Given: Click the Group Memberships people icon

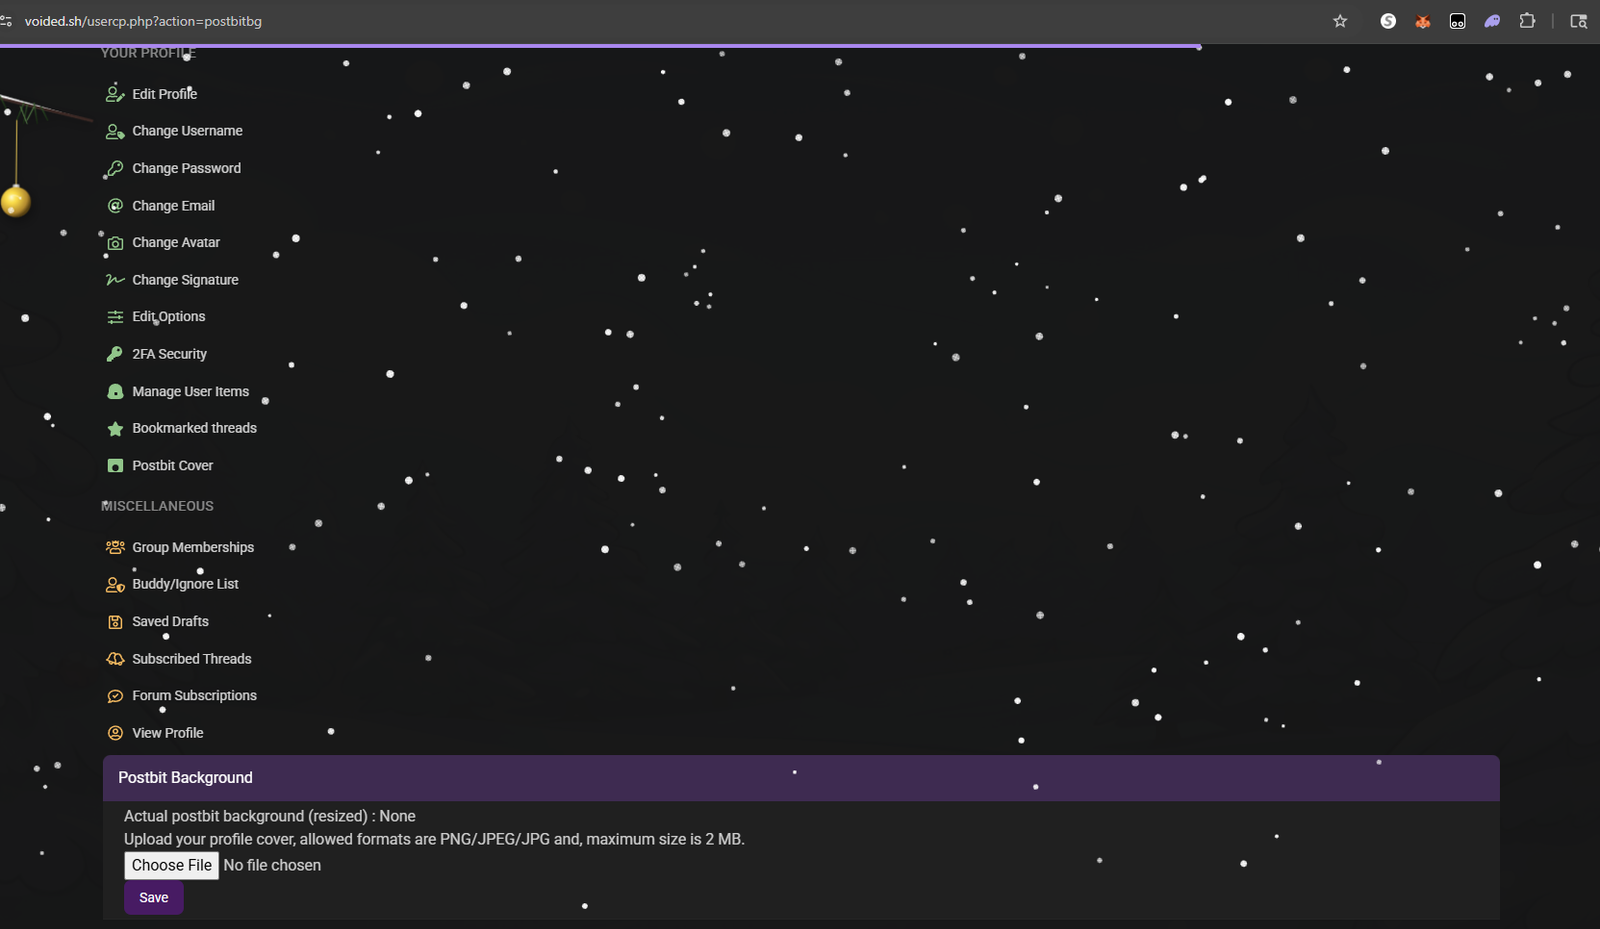Looking at the screenshot, I should pos(115,547).
